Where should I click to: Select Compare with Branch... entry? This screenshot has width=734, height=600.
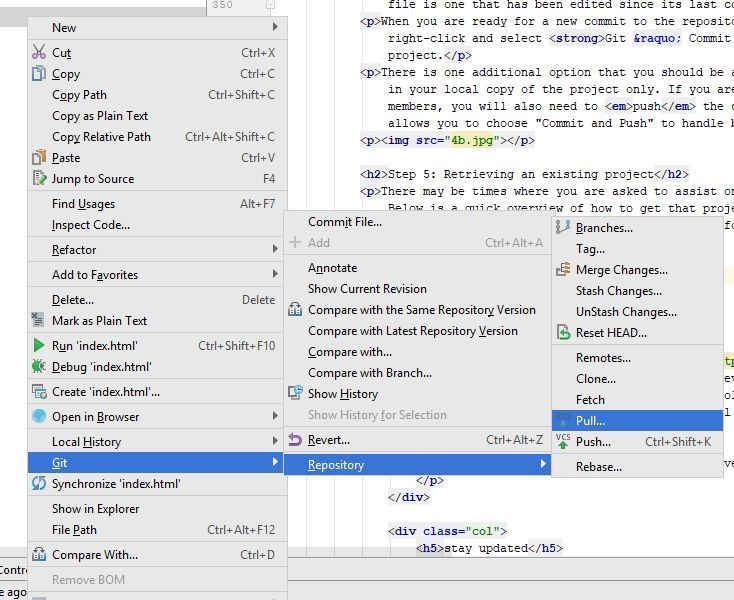(370, 373)
